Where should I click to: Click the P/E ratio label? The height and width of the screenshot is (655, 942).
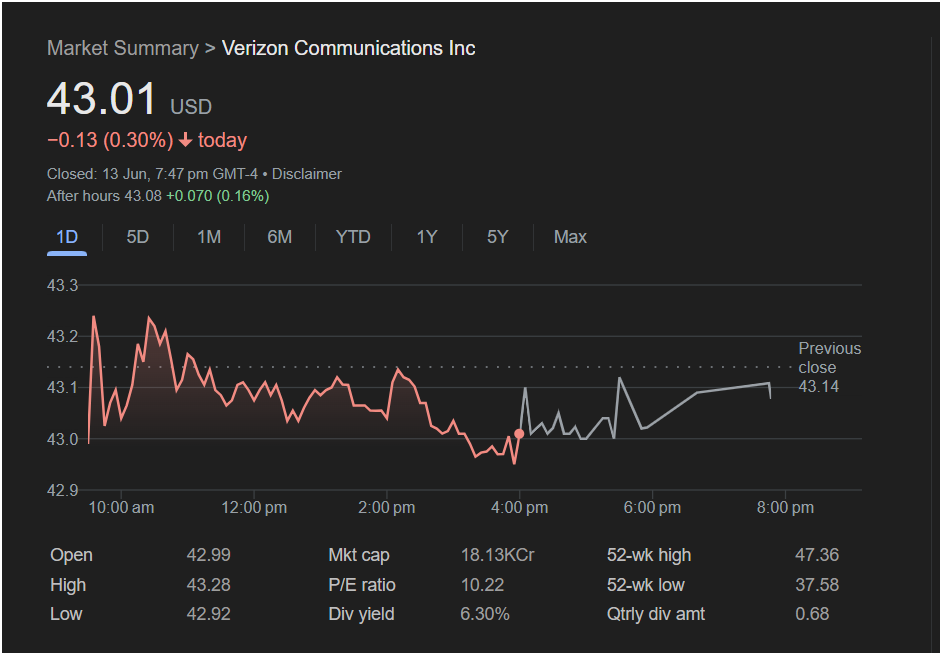[x=362, y=585]
